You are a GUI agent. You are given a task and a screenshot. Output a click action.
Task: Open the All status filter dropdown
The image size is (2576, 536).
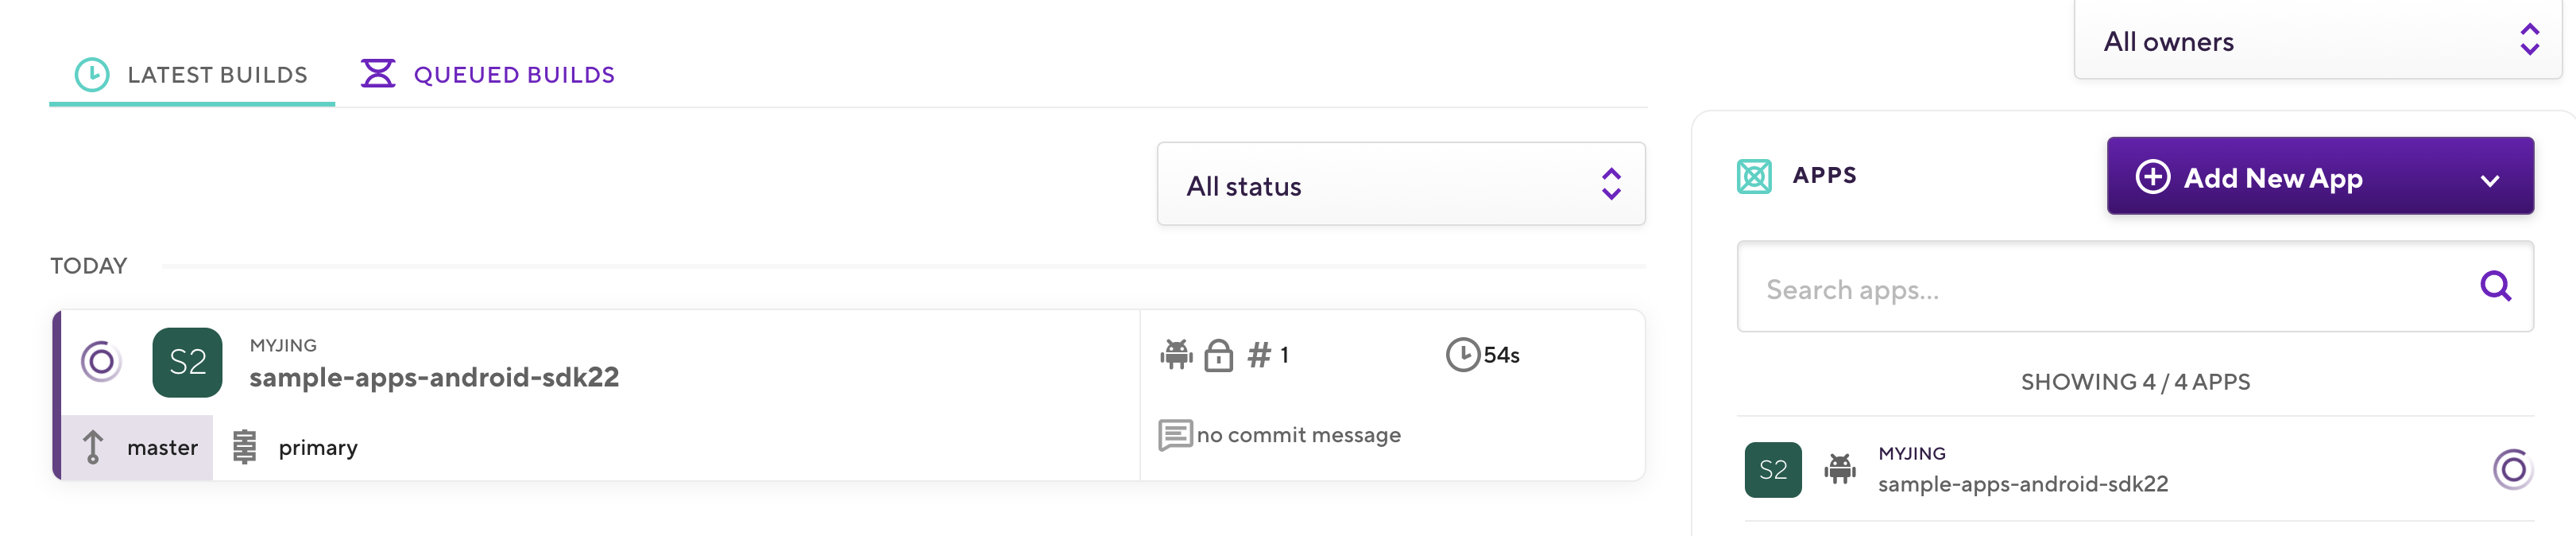pos(1400,185)
